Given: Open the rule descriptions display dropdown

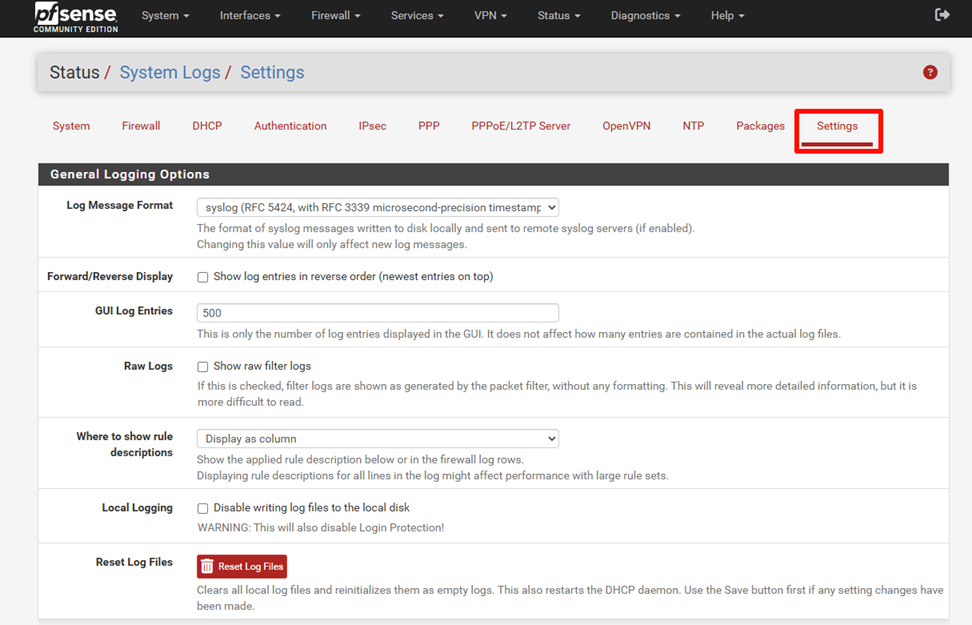Looking at the screenshot, I should [377, 438].
